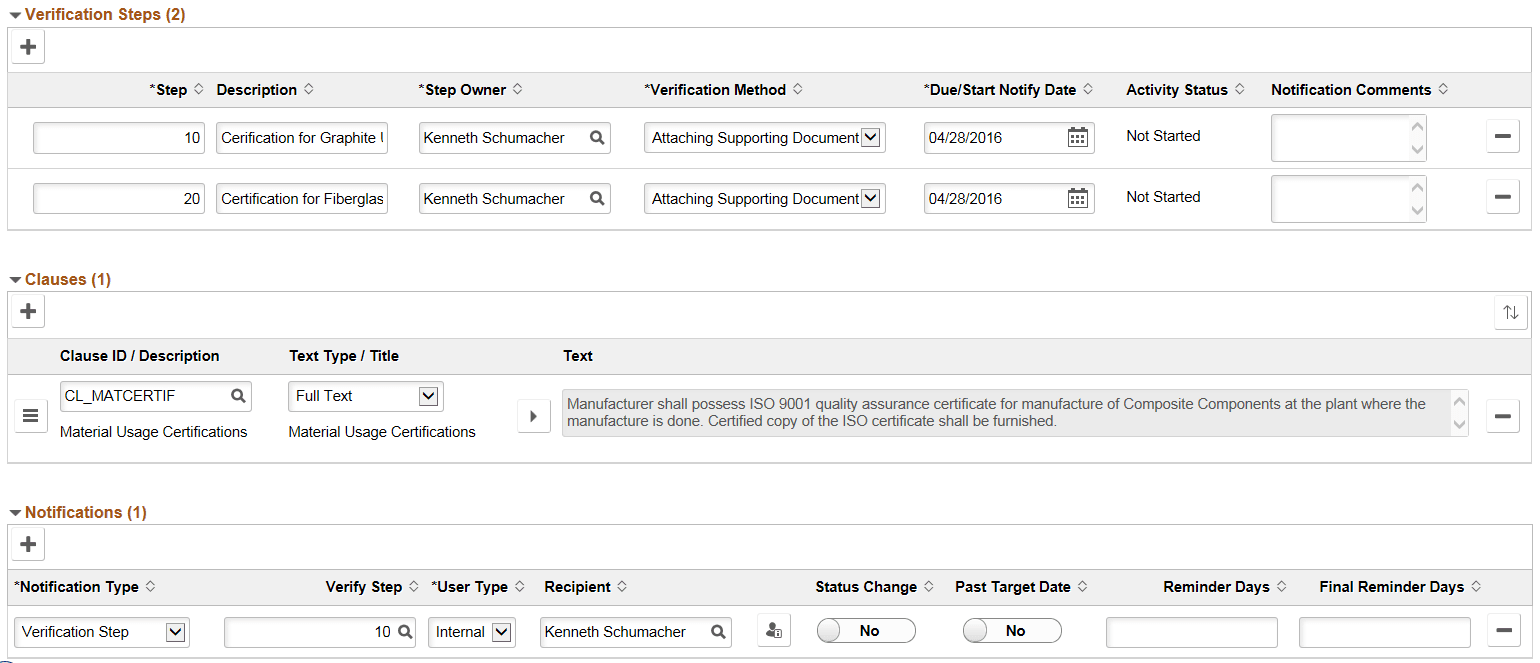Delete the step 20 verification row
1540x663 pixels.
pos(1503,197)
